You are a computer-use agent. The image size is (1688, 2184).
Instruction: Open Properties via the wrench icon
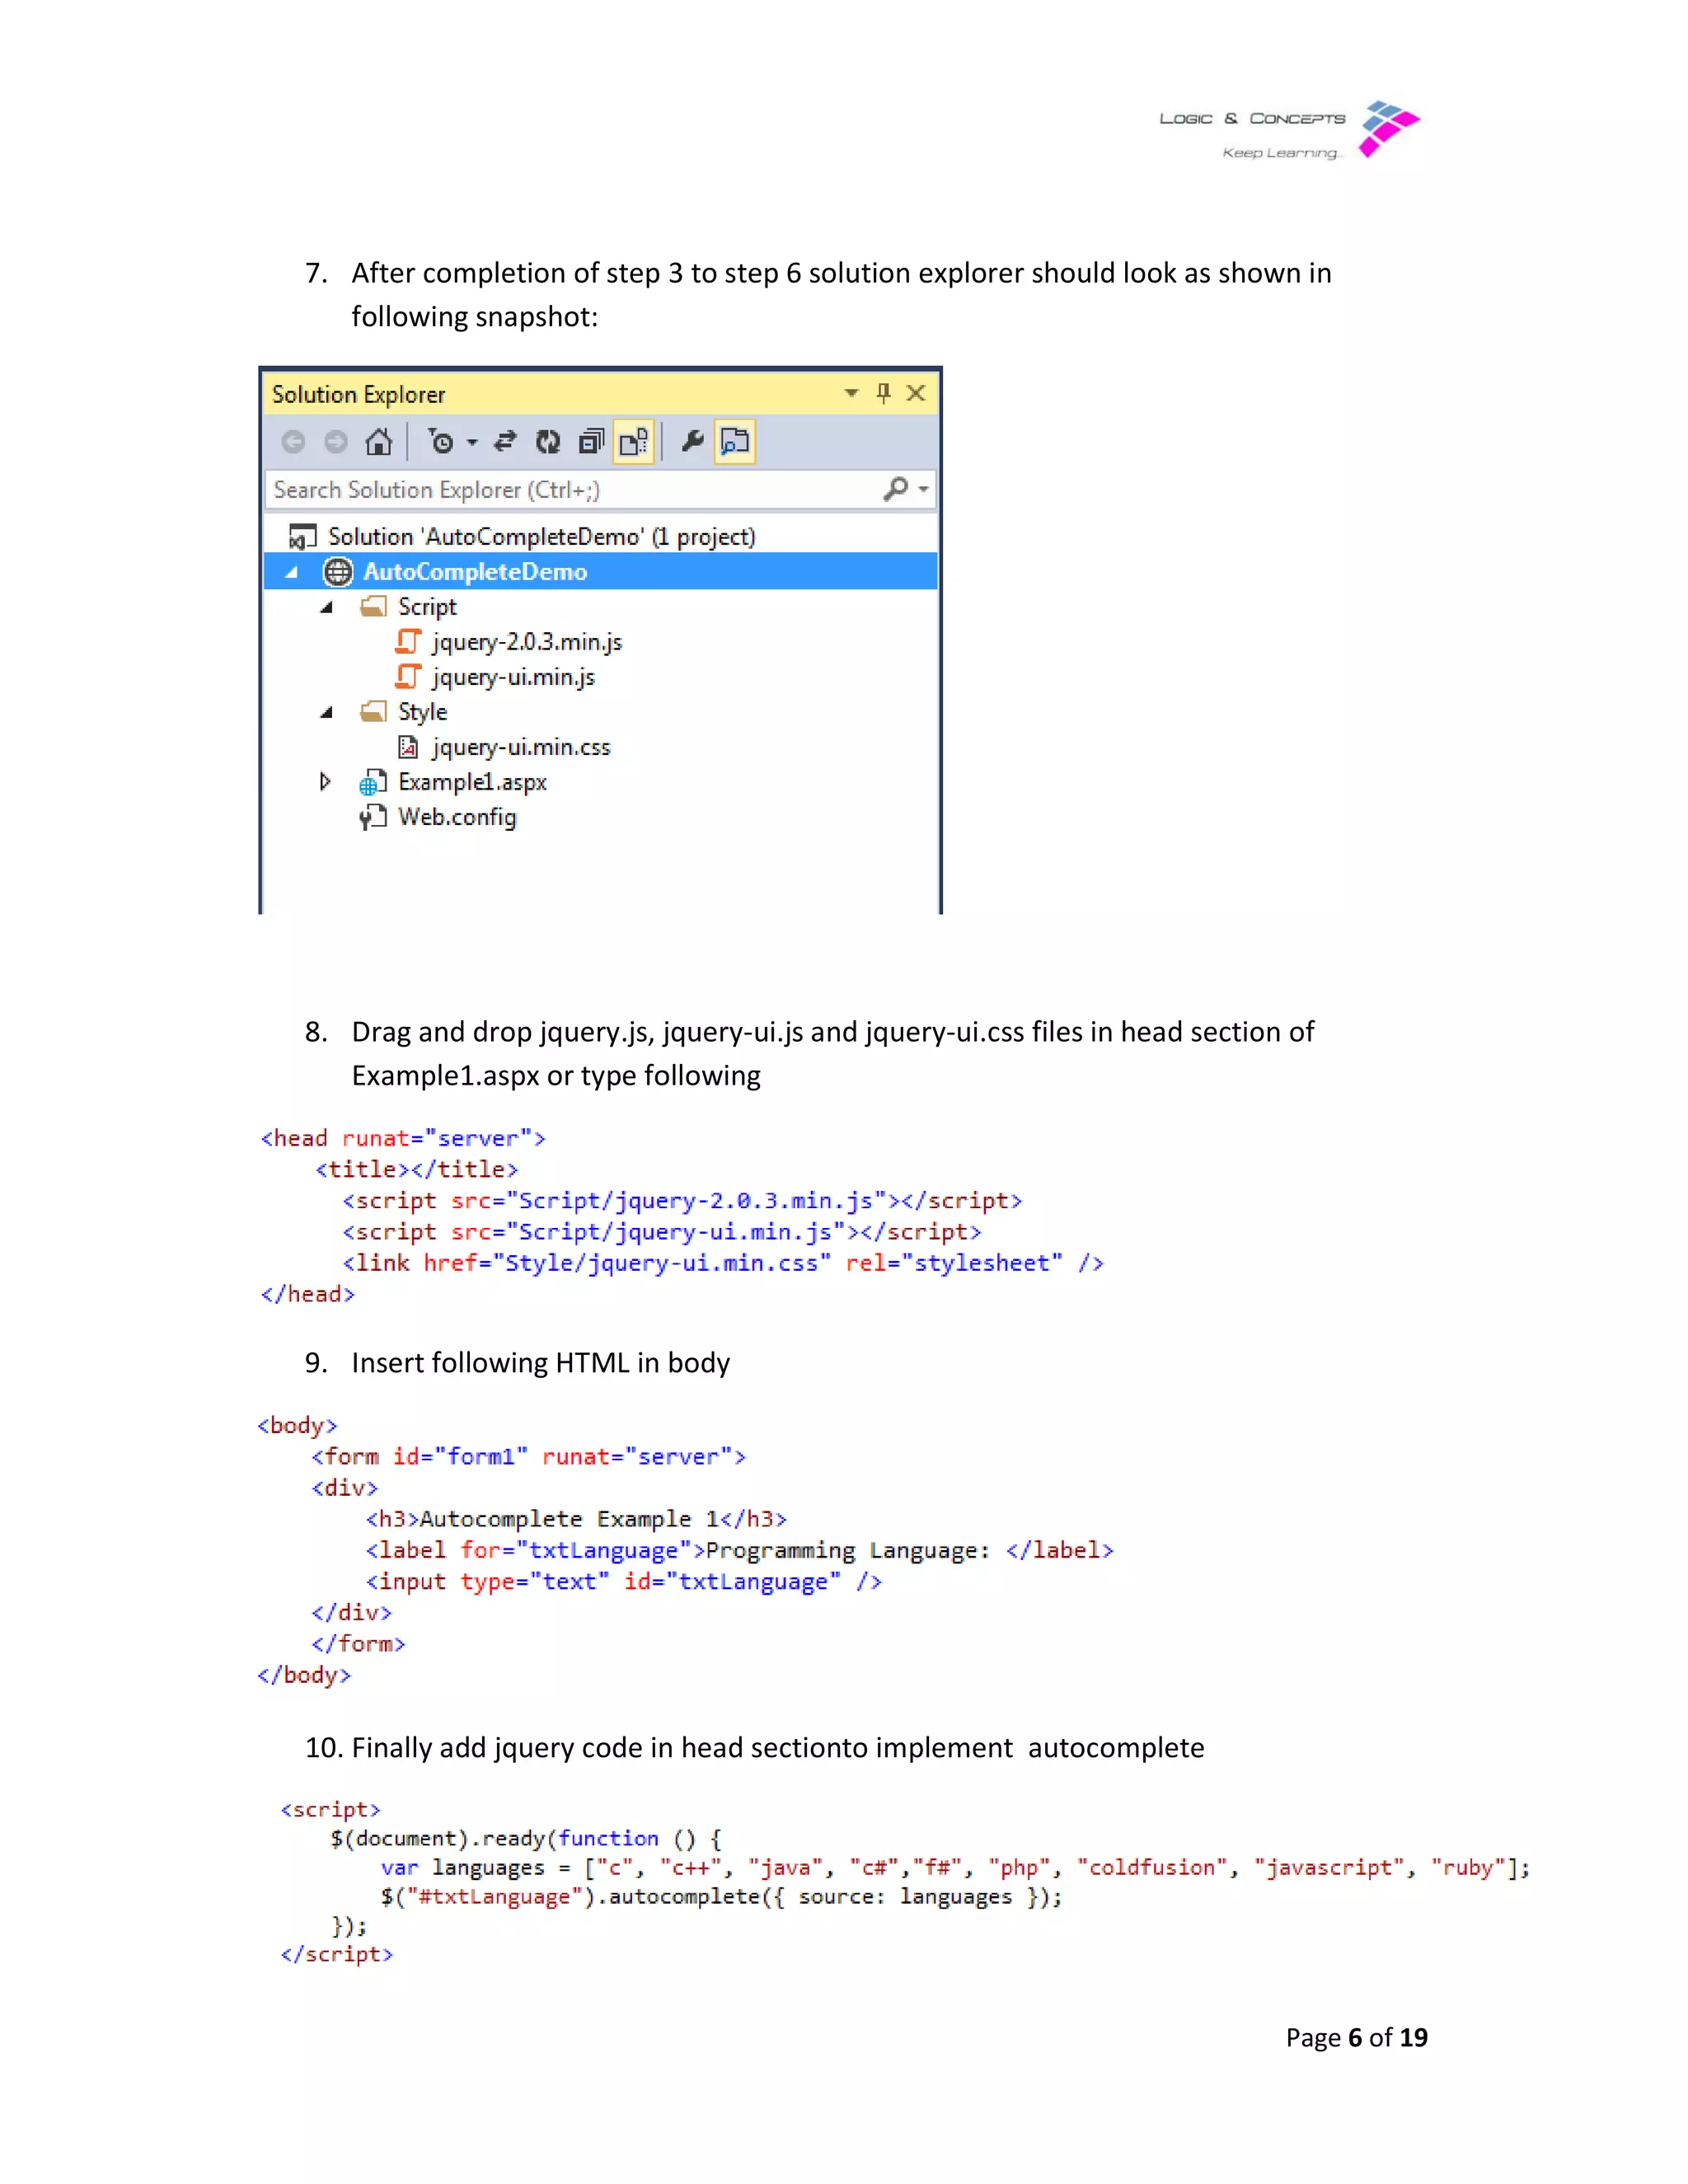(x=692, y=441)
